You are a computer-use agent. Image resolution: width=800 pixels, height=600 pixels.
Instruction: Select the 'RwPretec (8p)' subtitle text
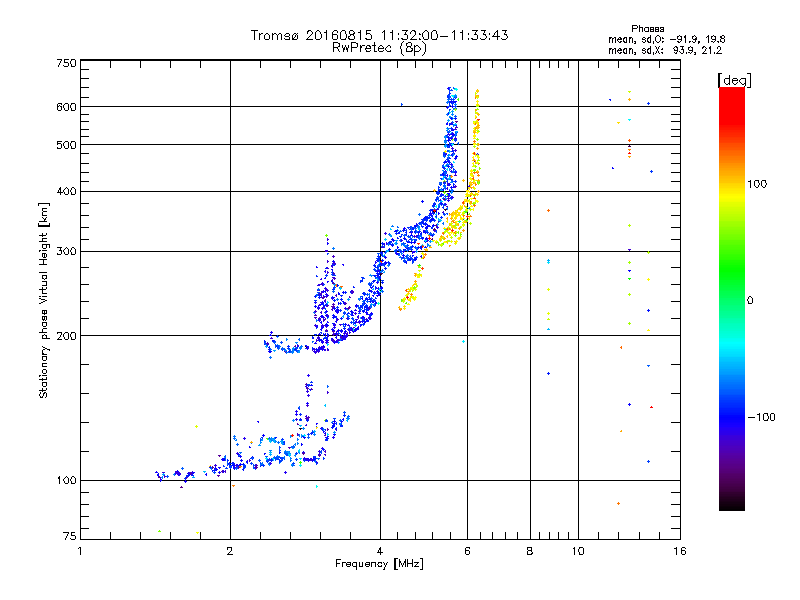pos(379,48)
